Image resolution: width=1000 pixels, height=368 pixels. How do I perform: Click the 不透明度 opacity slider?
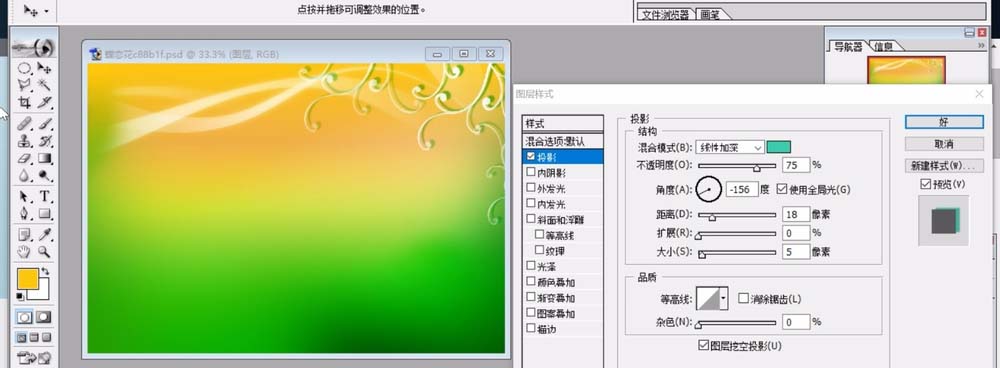[737, 166]
